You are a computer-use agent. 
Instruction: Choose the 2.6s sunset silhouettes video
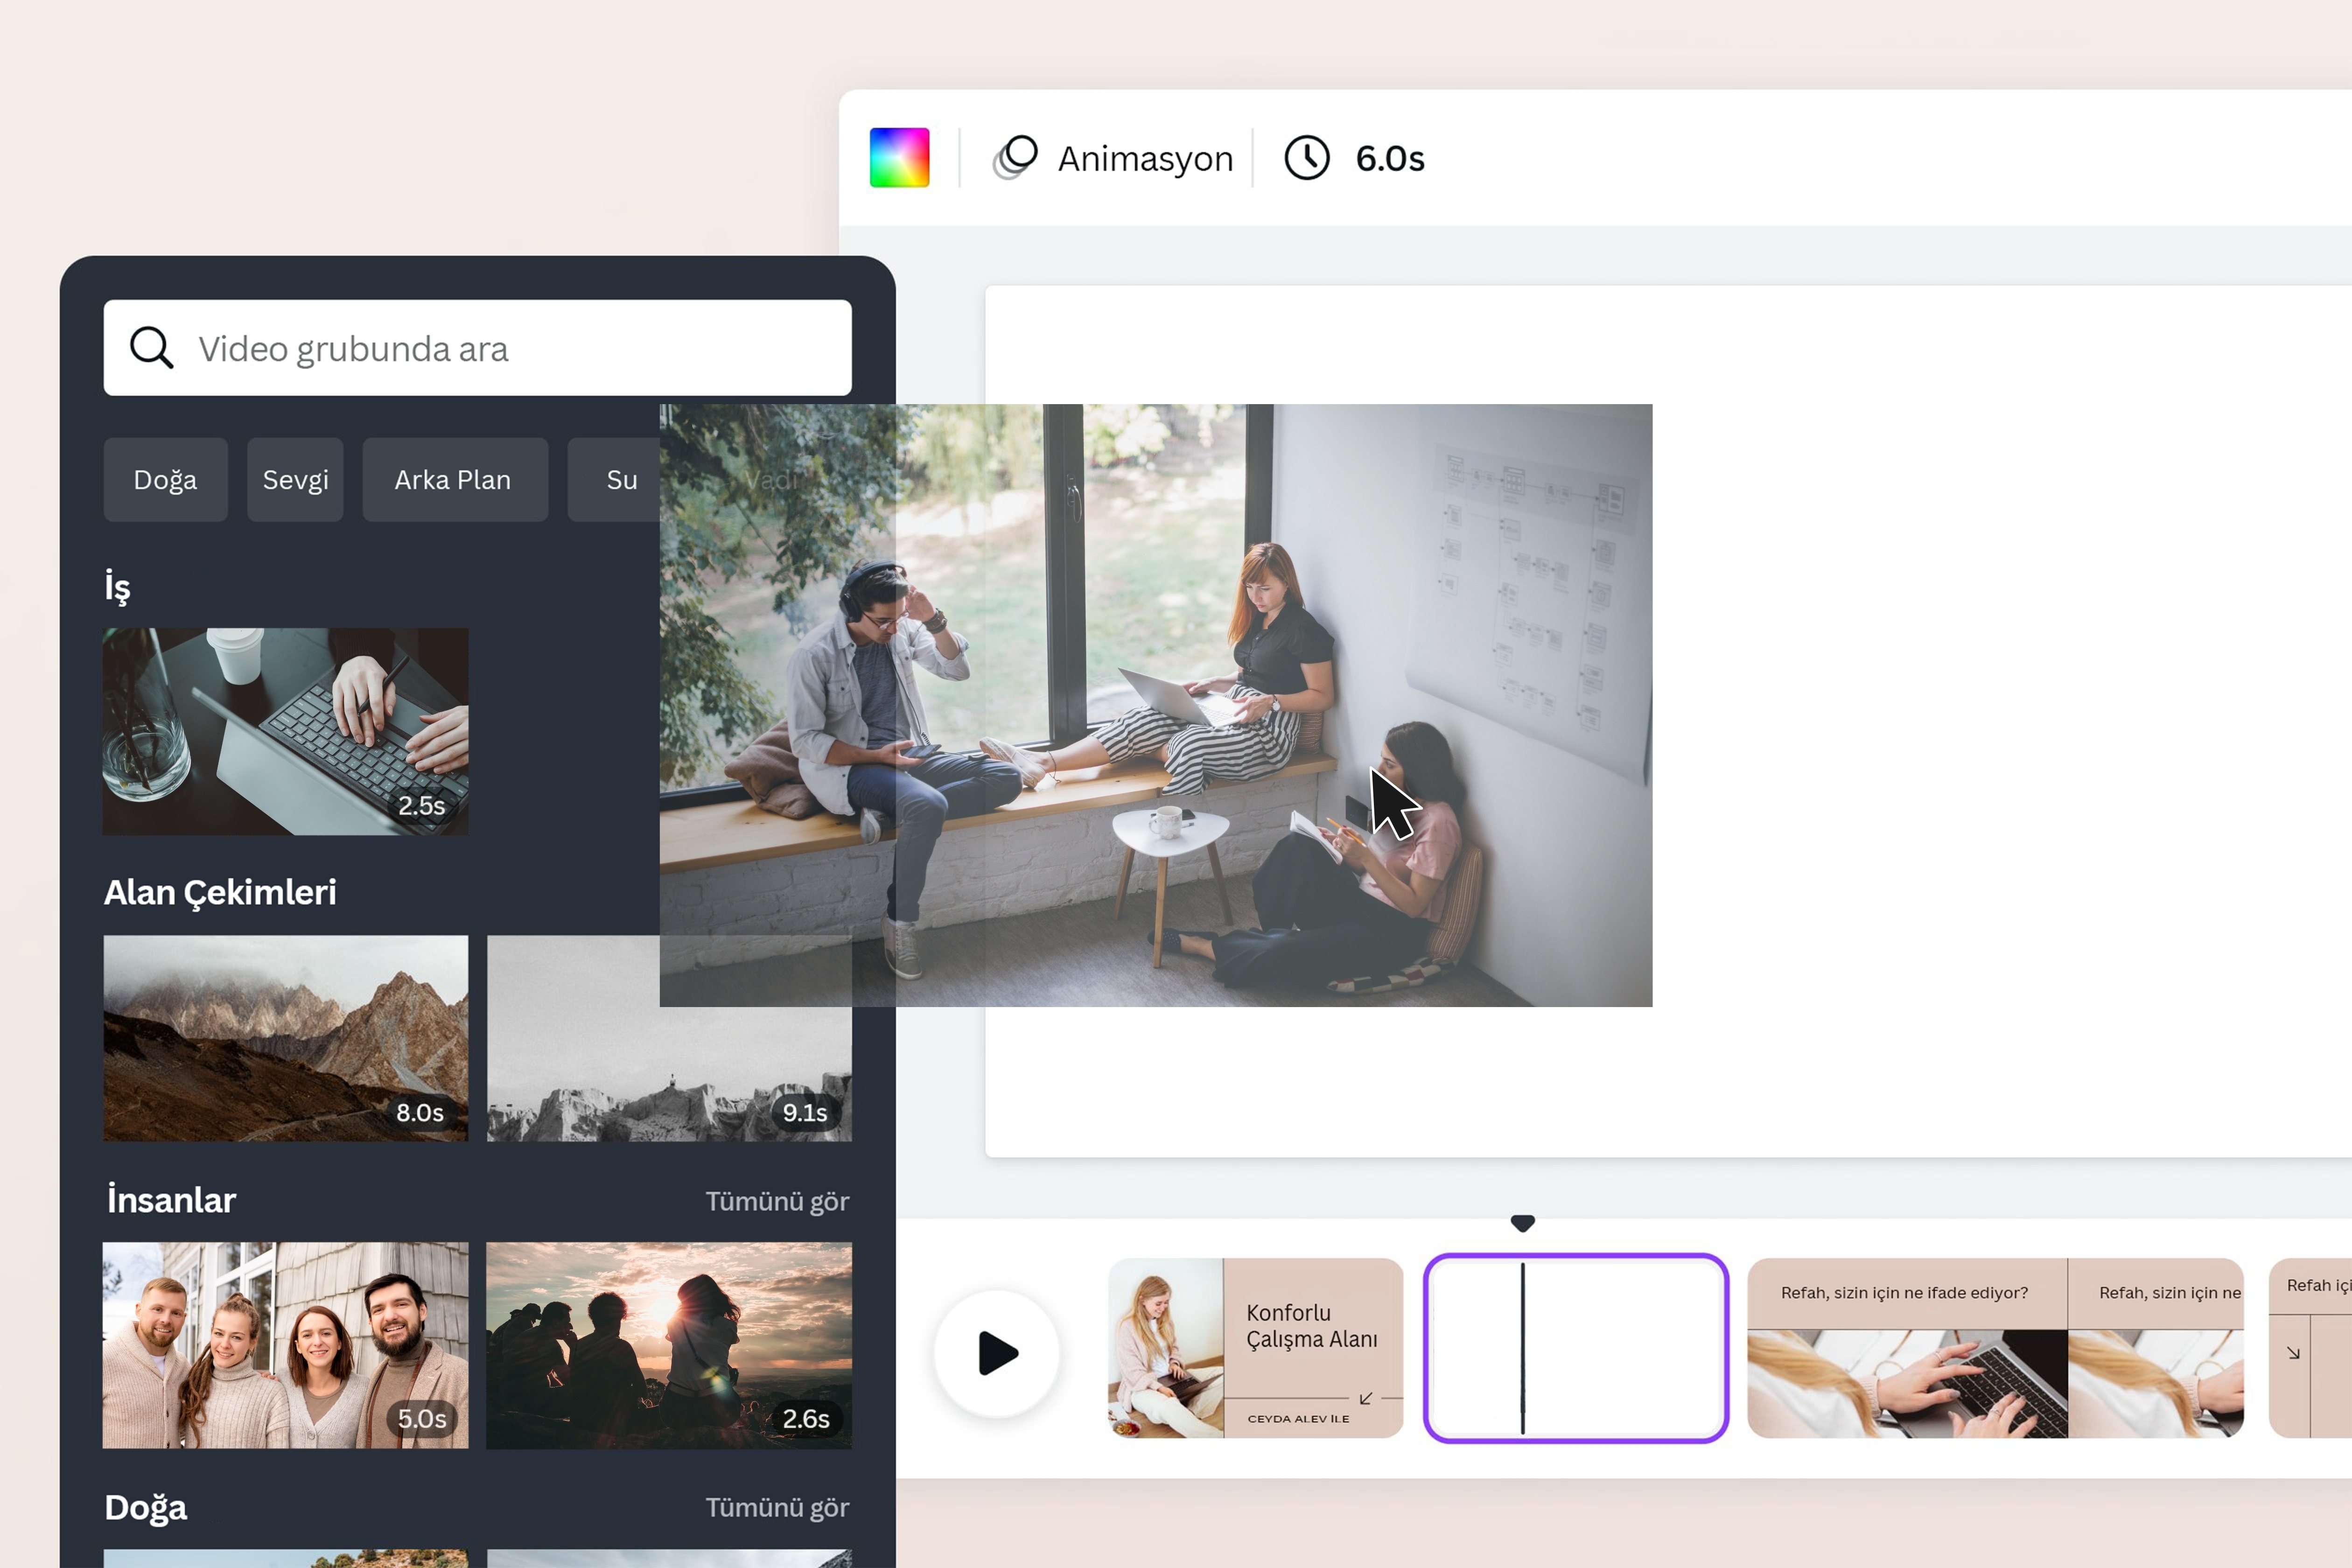(x=669, y=1345)
